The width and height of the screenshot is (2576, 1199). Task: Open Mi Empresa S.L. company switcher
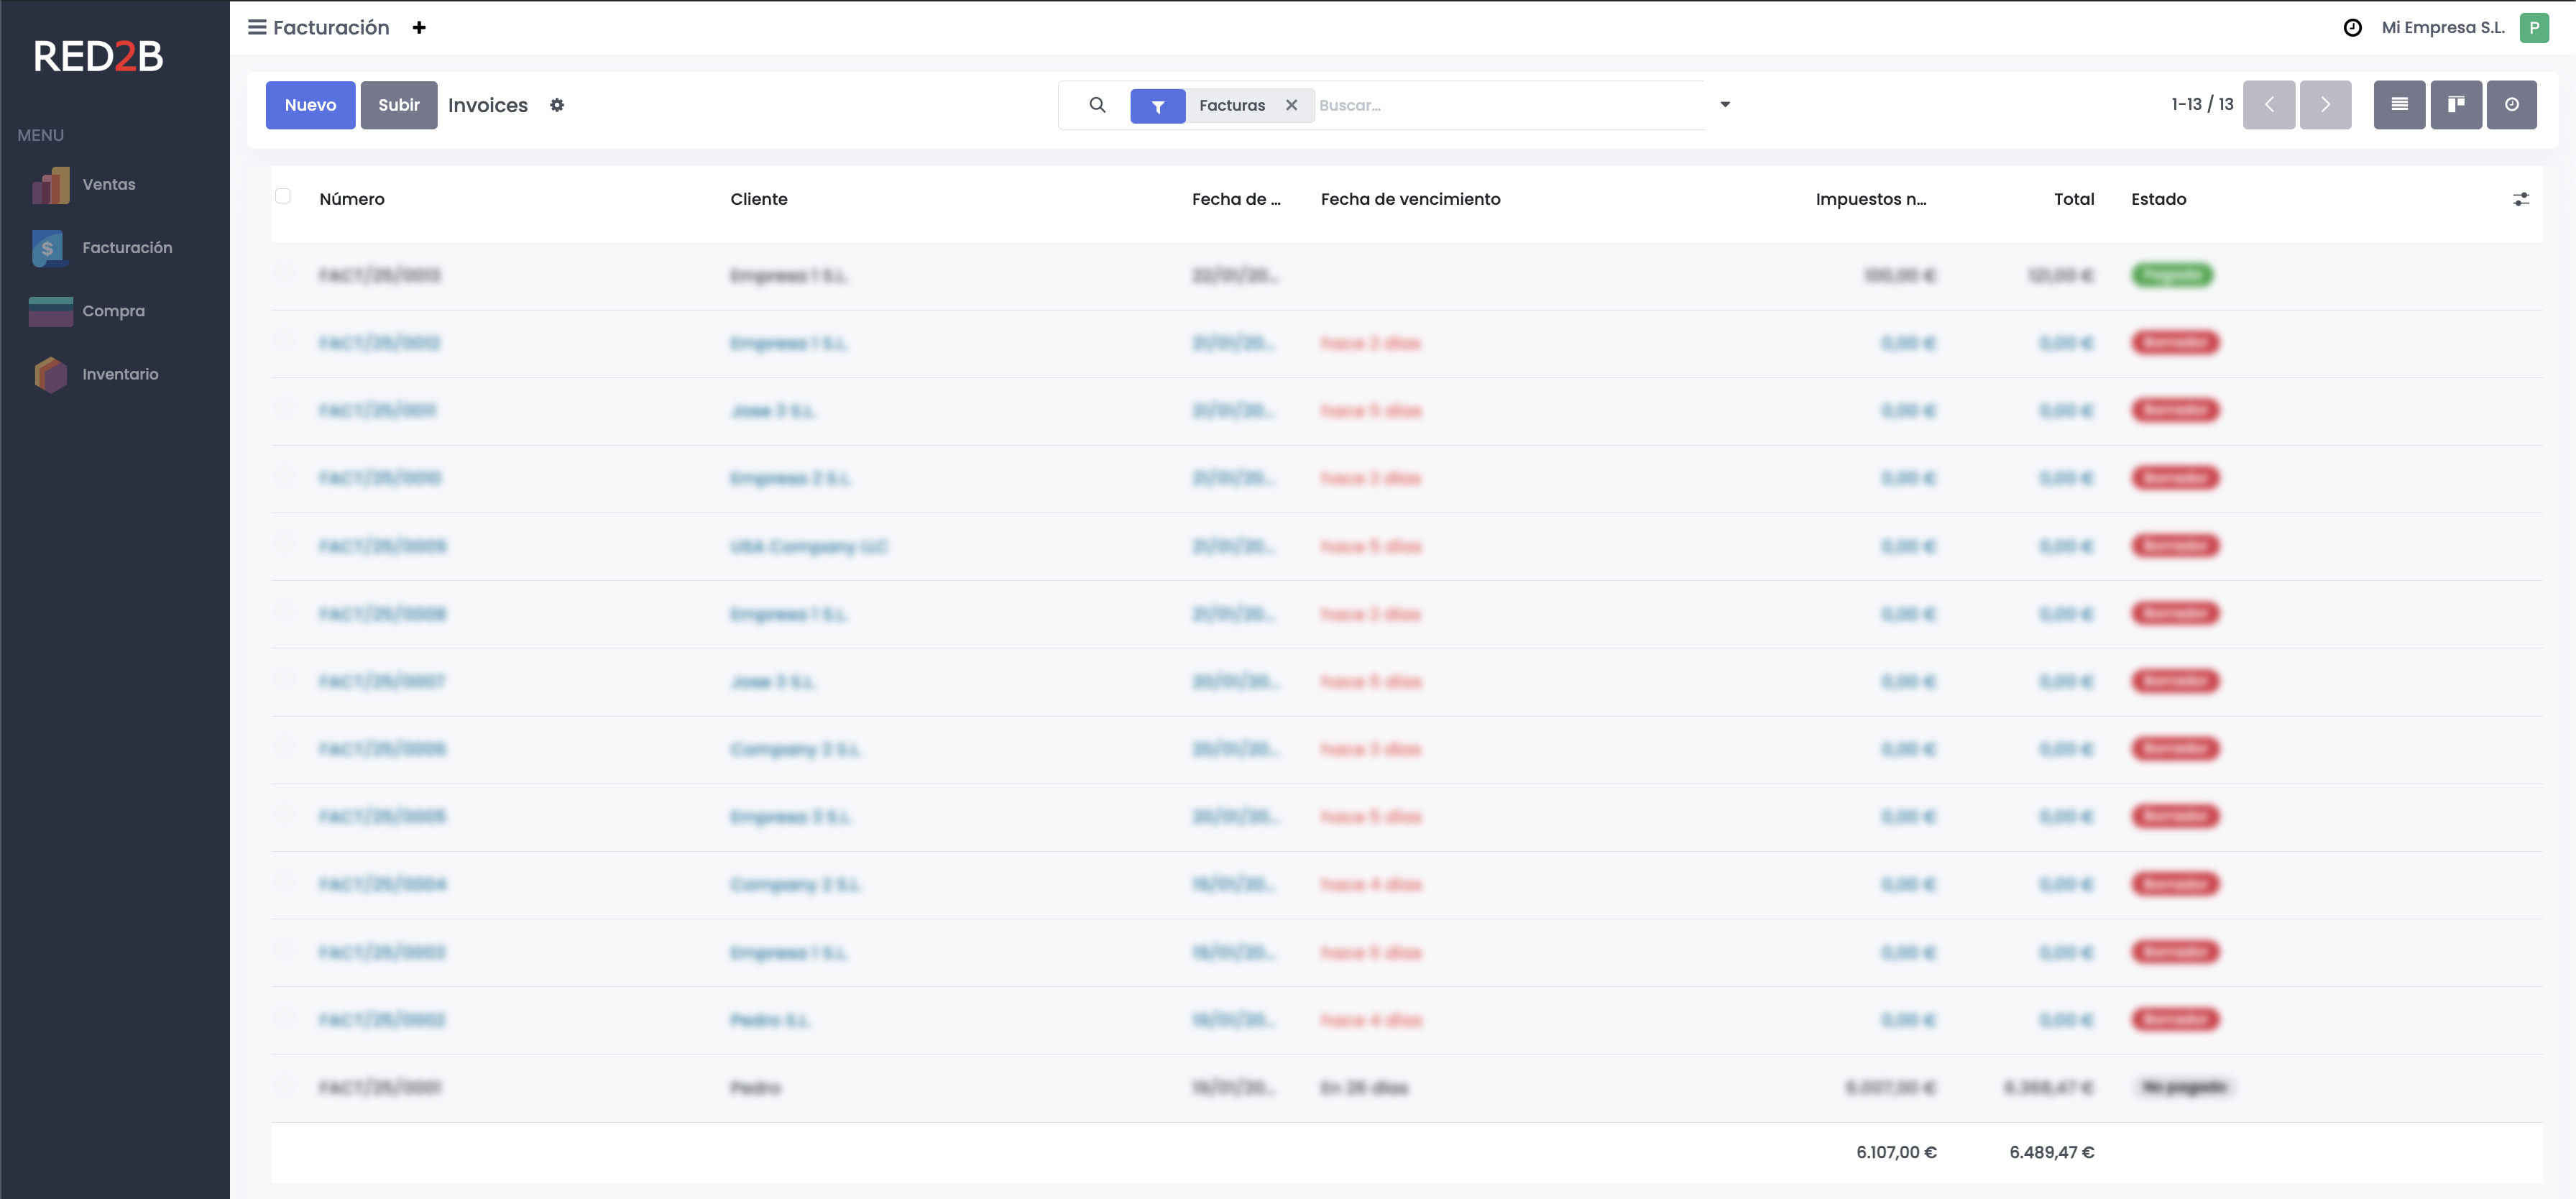point(2442,28)
